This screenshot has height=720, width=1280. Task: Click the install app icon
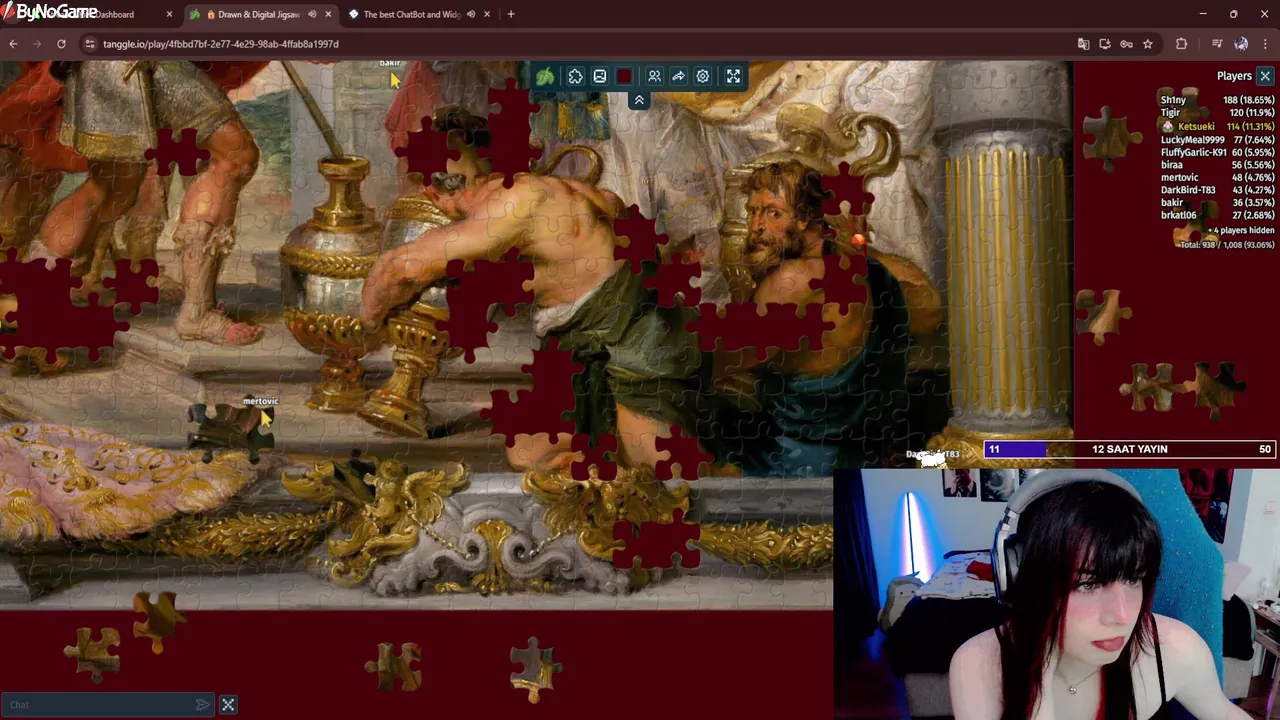click(x=1105, y=44)
